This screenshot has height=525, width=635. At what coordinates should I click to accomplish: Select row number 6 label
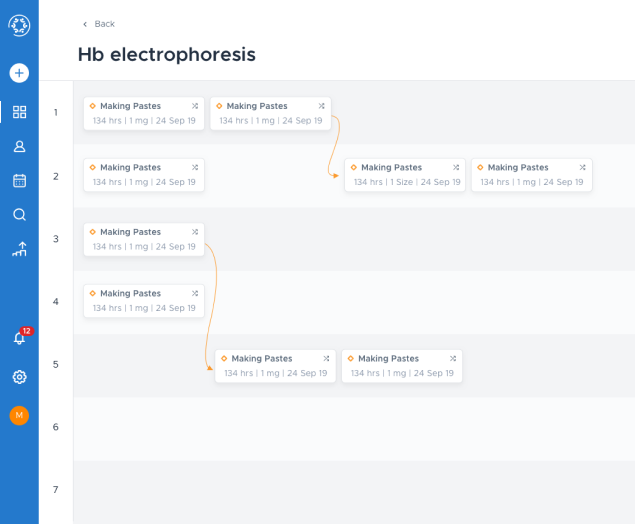(x=56, y=427)
